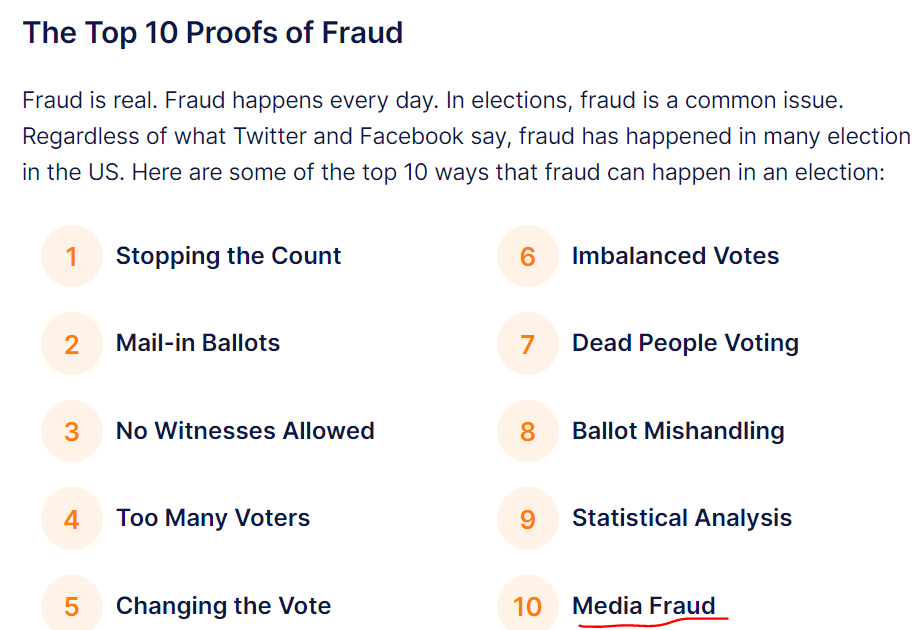Click the number 6 circle badge
Viewport: 912px width, 630px height.
[x=528, y=257]
